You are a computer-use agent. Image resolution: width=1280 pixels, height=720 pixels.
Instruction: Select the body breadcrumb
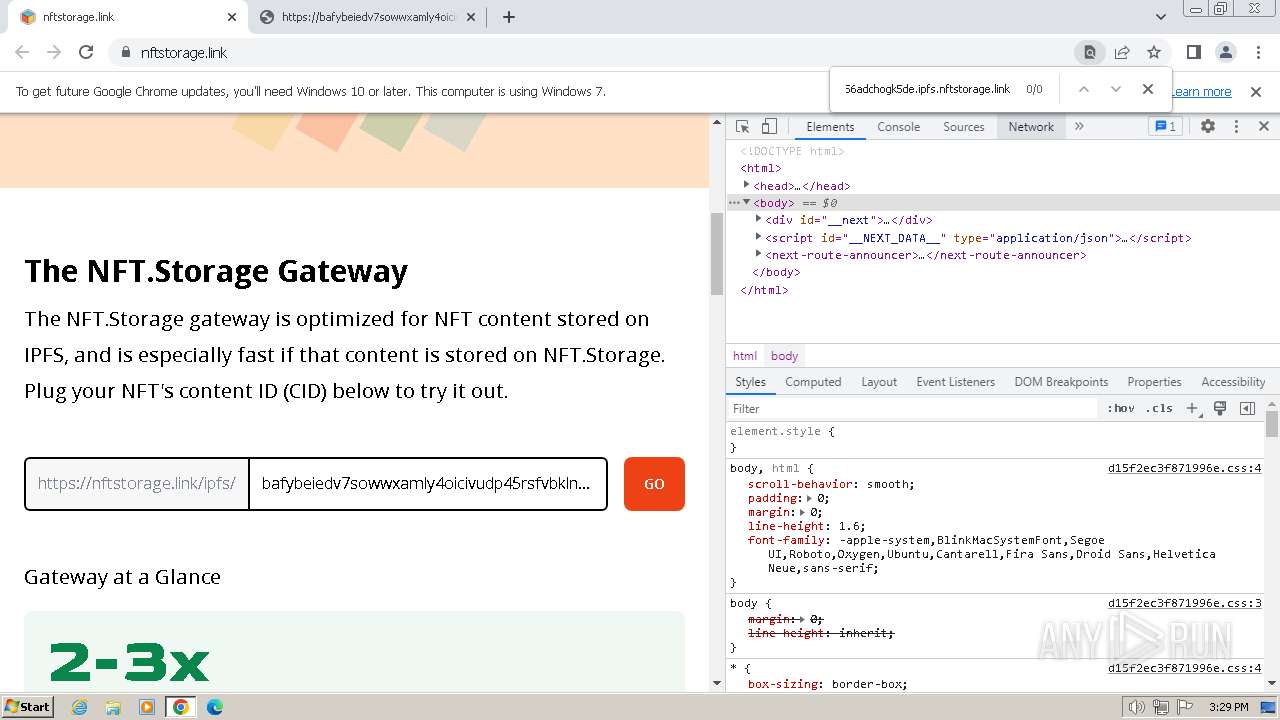click(x=785, y=356)
